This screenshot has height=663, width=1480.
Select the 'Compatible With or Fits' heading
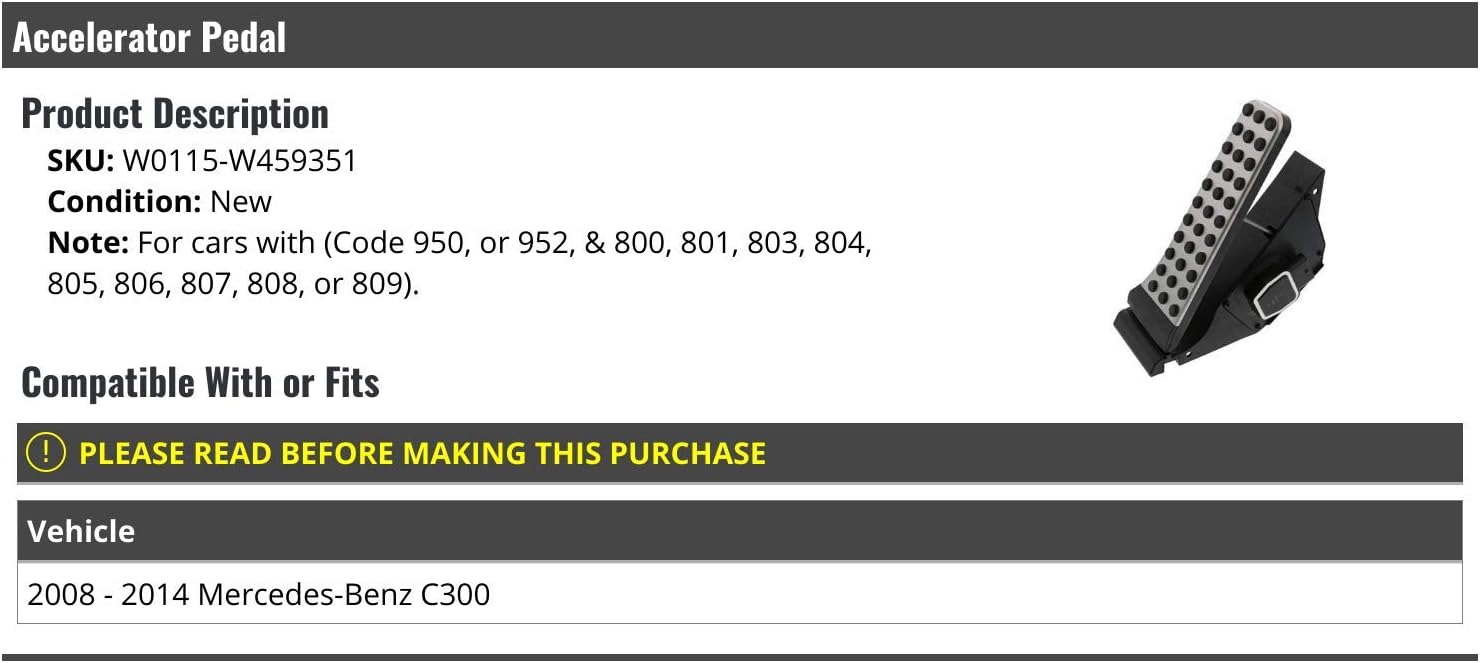[200, 383]
